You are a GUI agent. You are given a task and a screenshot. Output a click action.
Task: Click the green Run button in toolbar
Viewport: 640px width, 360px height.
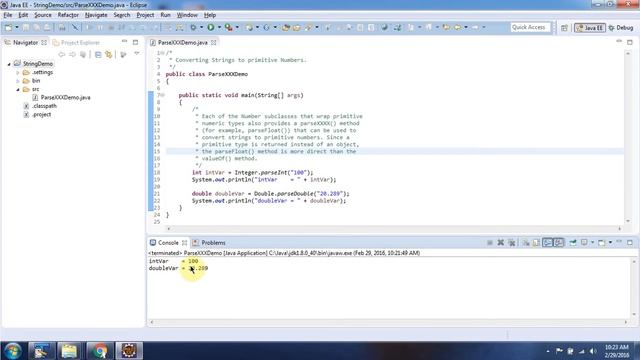point(211,27)
